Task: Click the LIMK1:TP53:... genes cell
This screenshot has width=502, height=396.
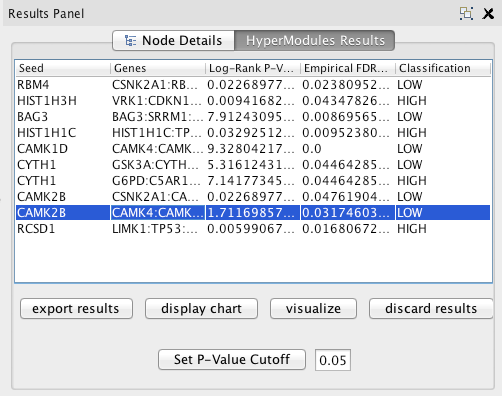Action: [158, 229]
